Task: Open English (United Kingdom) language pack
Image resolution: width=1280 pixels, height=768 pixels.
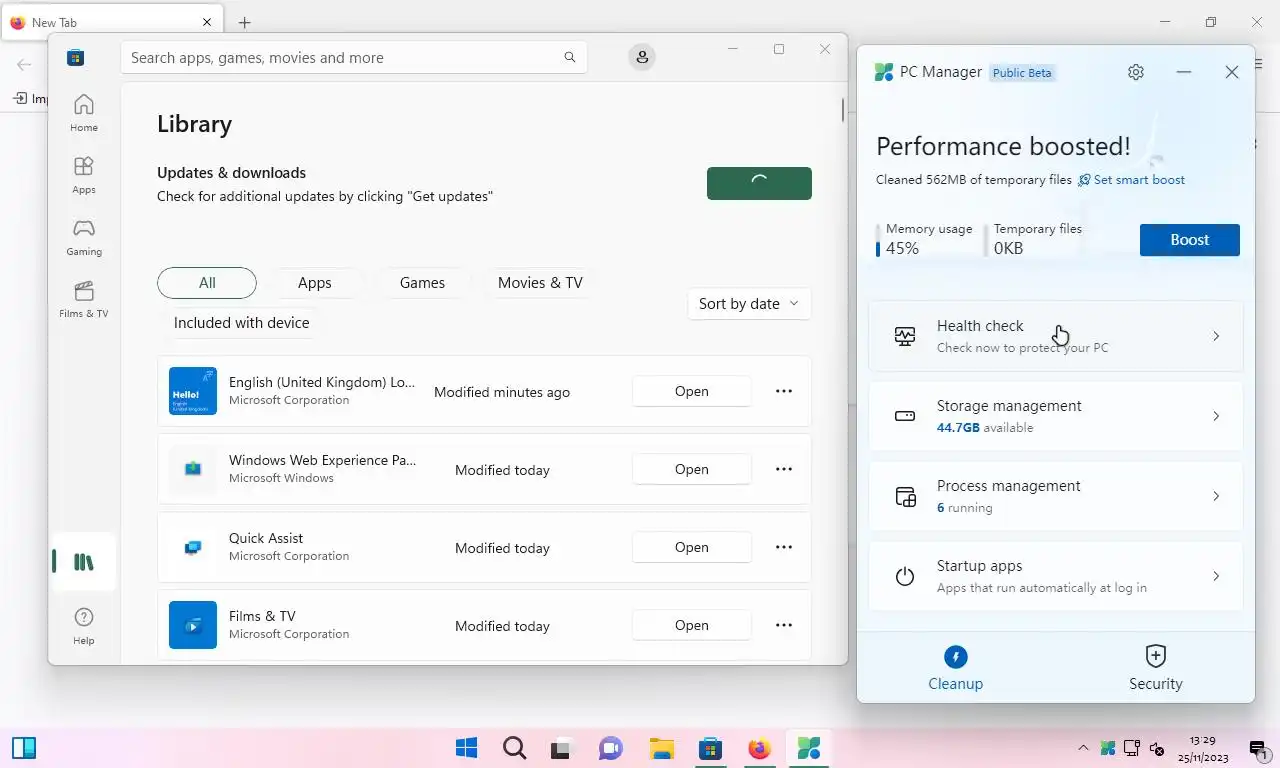Action: (692, 391)
